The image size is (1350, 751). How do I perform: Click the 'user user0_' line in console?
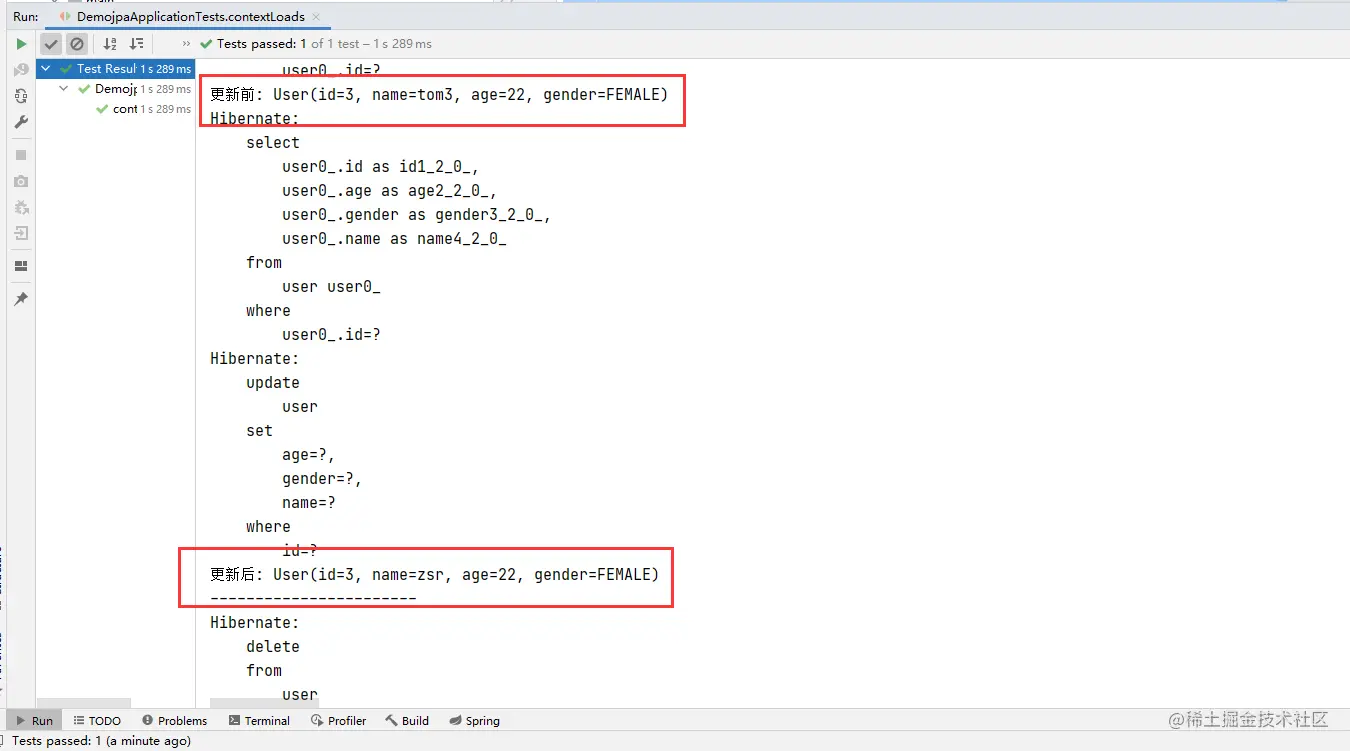[331, 286]
